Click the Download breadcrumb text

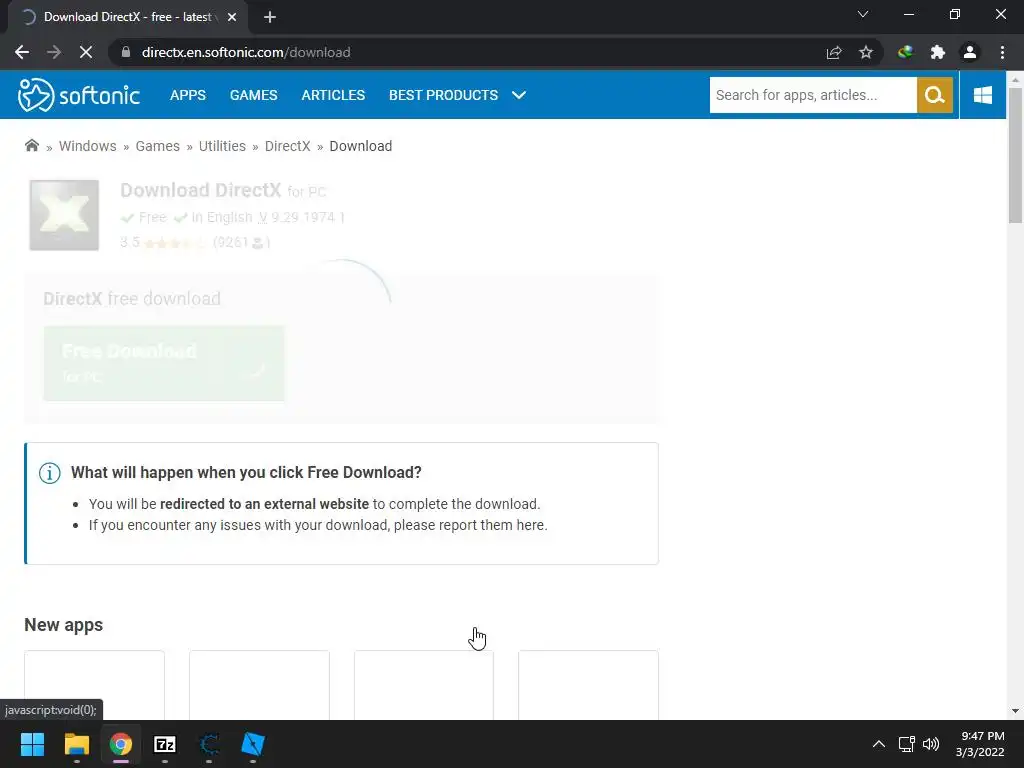pyautogui.click(x=360, y=146)
